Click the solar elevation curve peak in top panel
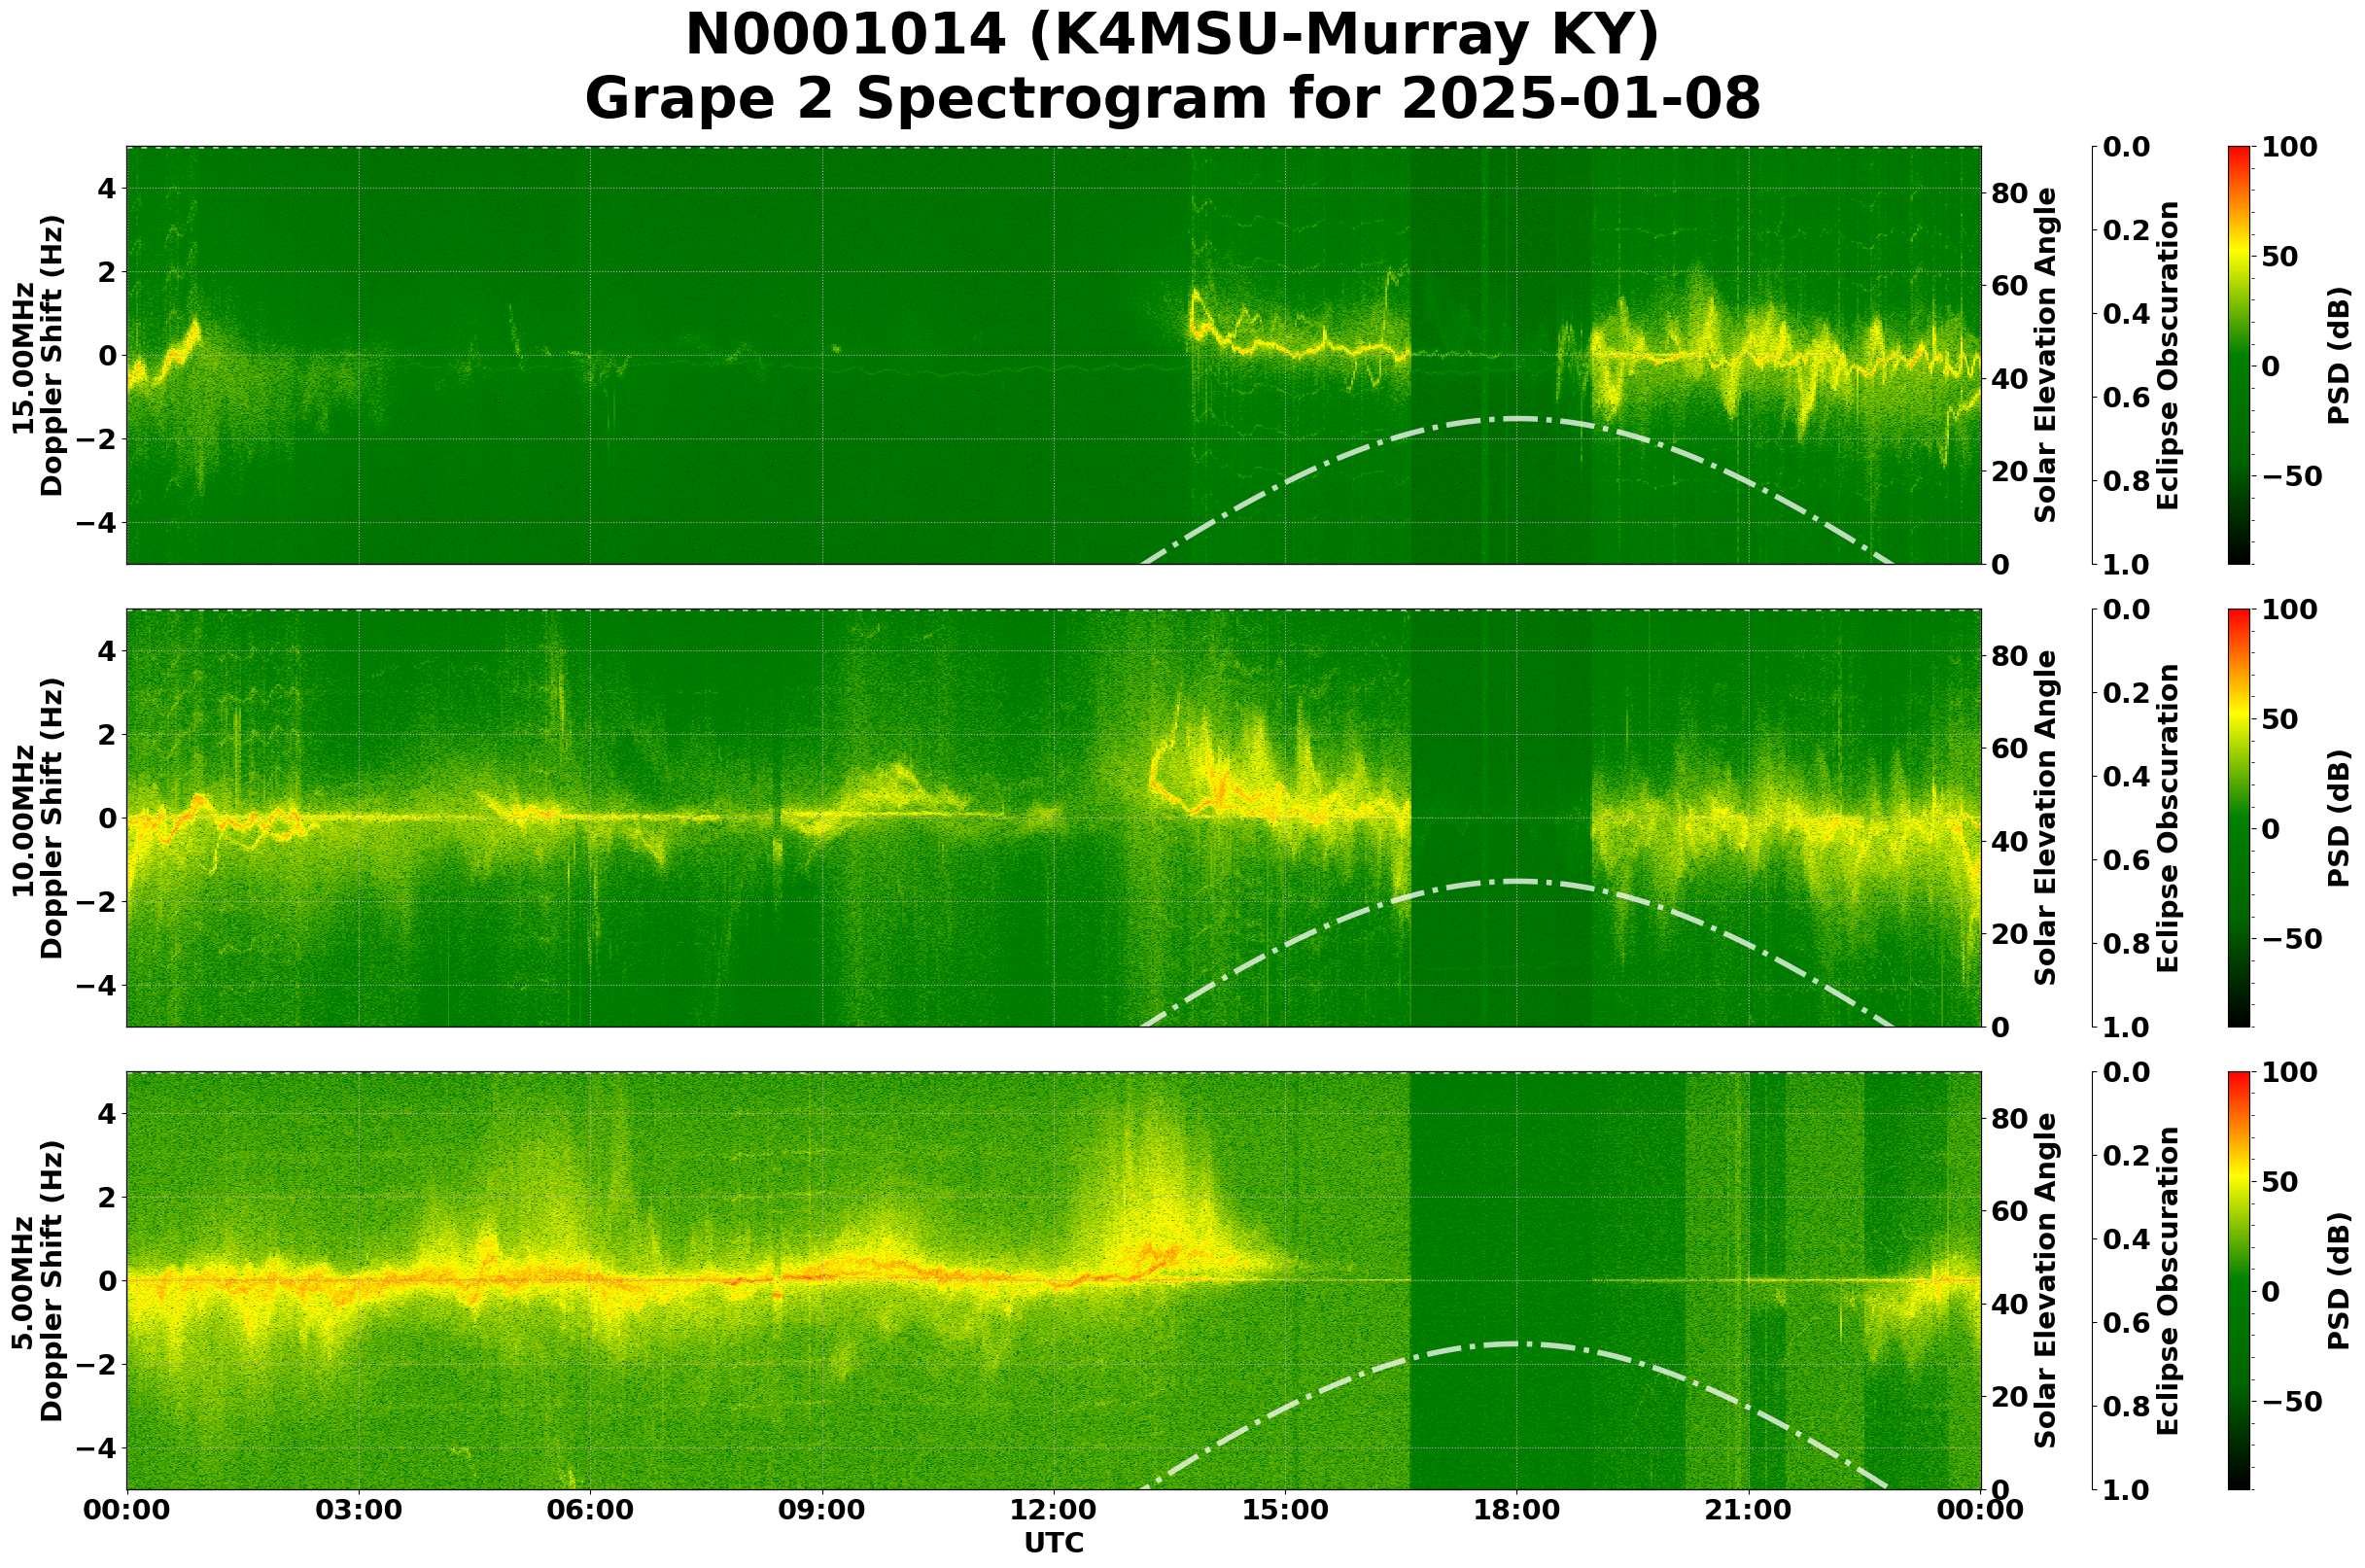The width and height of the screenshot is (2365, 1568). click(x=1516, y=419)
